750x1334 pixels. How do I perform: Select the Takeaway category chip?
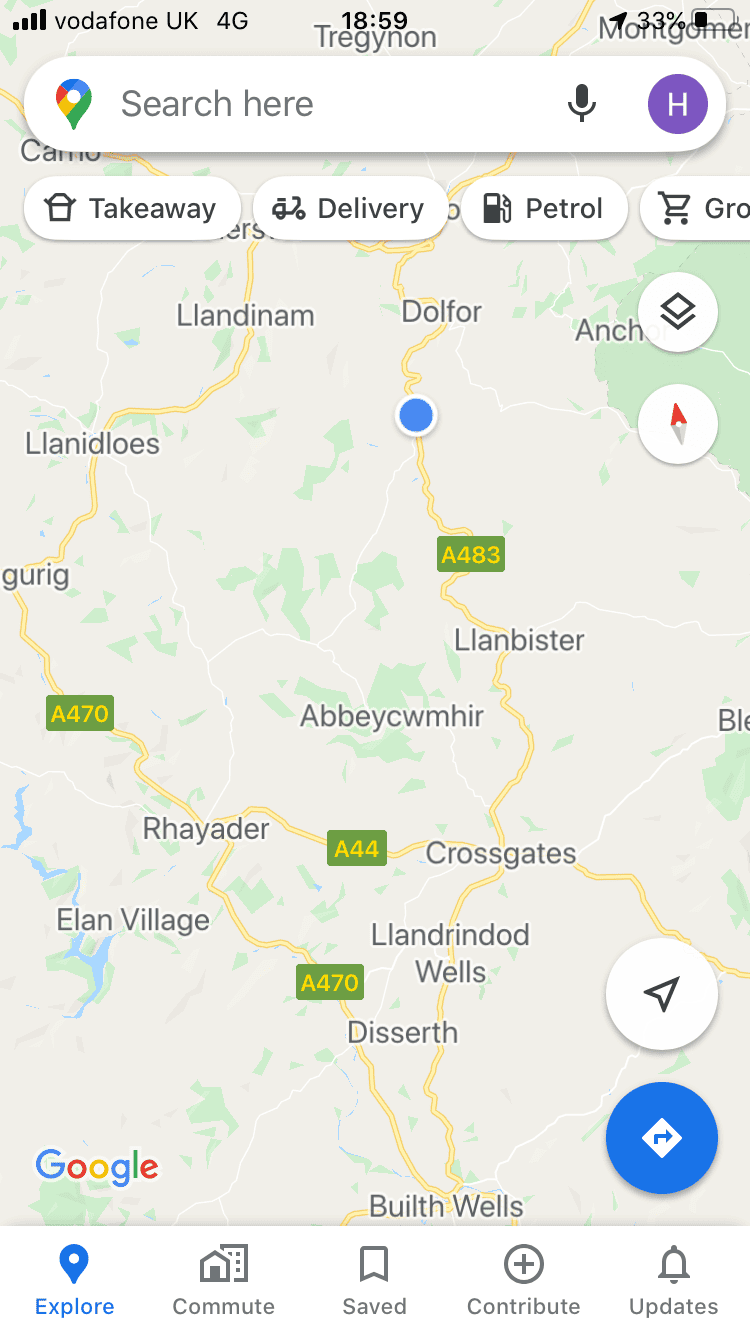[132, 208]
